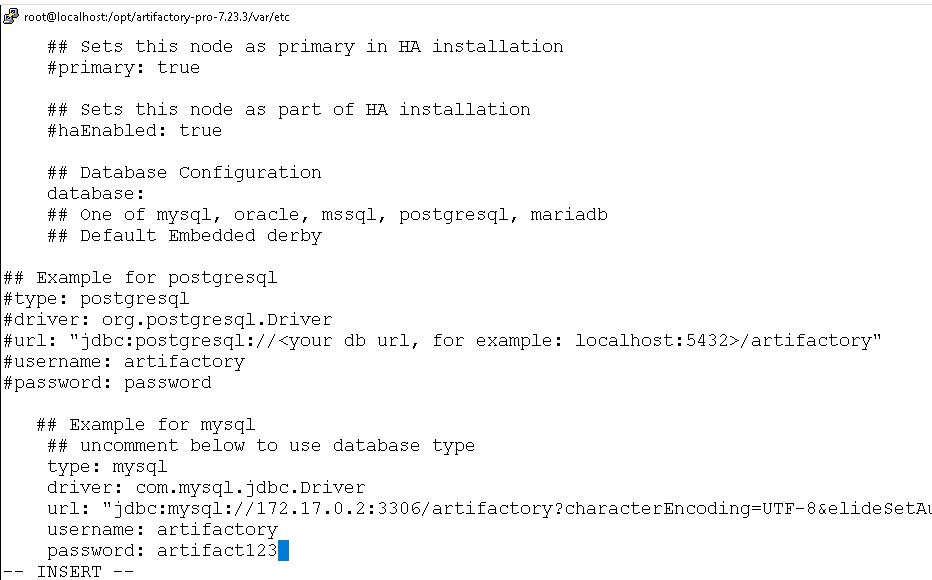The image size is (932, 580).
Task: Click the '#haEnabled: true' line
Action: coord(134,131)
